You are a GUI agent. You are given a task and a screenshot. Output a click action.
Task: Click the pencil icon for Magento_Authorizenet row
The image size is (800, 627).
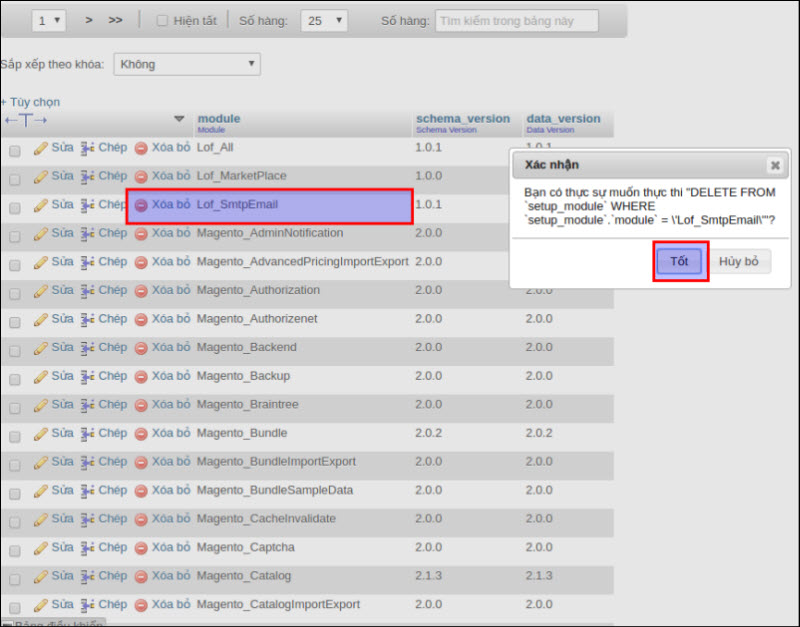[x=41, y=319]
